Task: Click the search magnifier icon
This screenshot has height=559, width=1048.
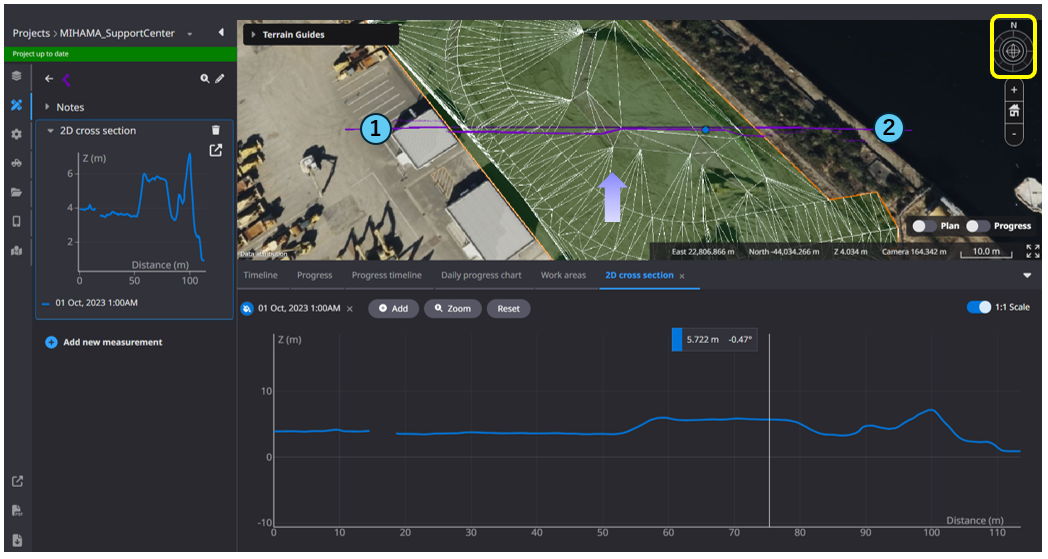Action: point(204,78)
